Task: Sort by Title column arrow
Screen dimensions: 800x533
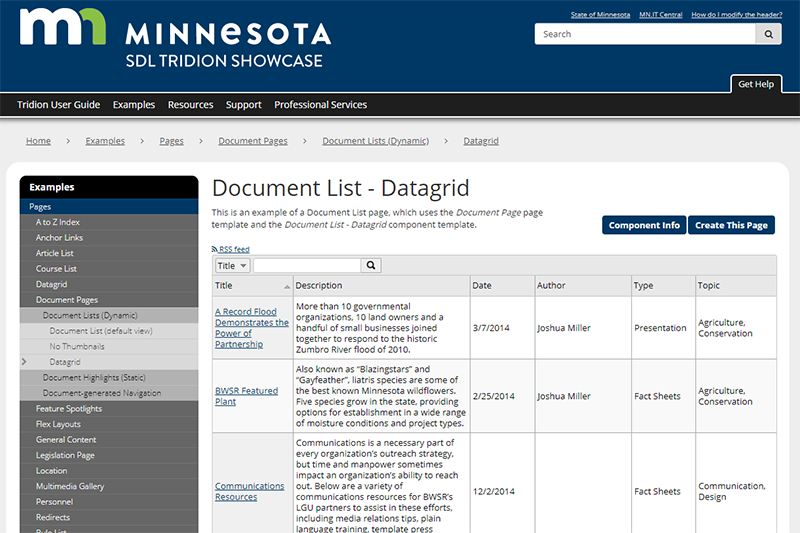Action: 287,286
